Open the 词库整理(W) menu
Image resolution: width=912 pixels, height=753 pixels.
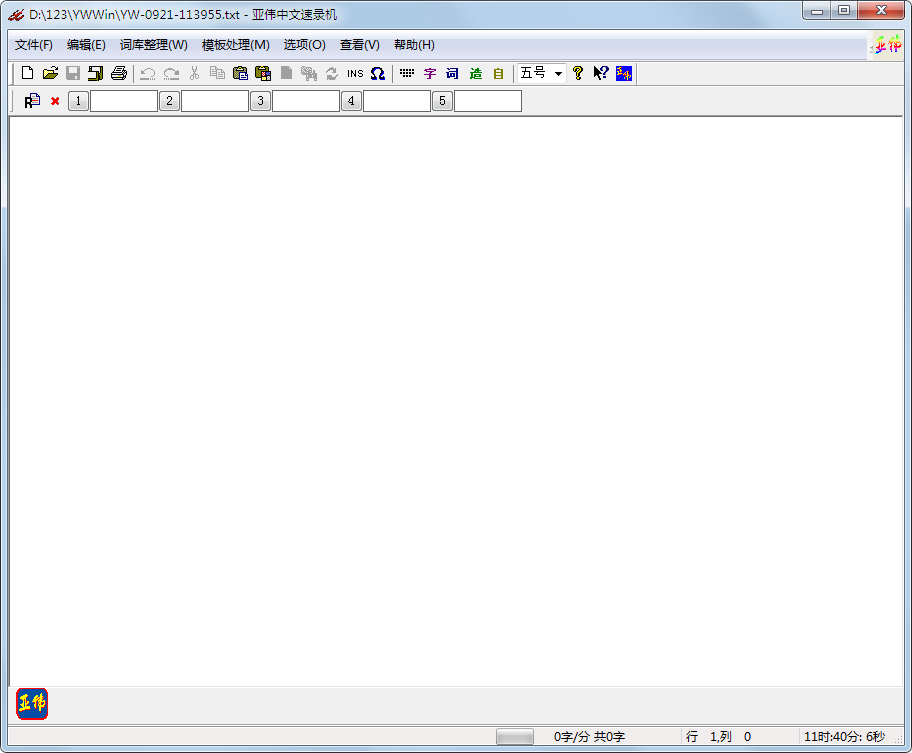click(x=153, y=45)
